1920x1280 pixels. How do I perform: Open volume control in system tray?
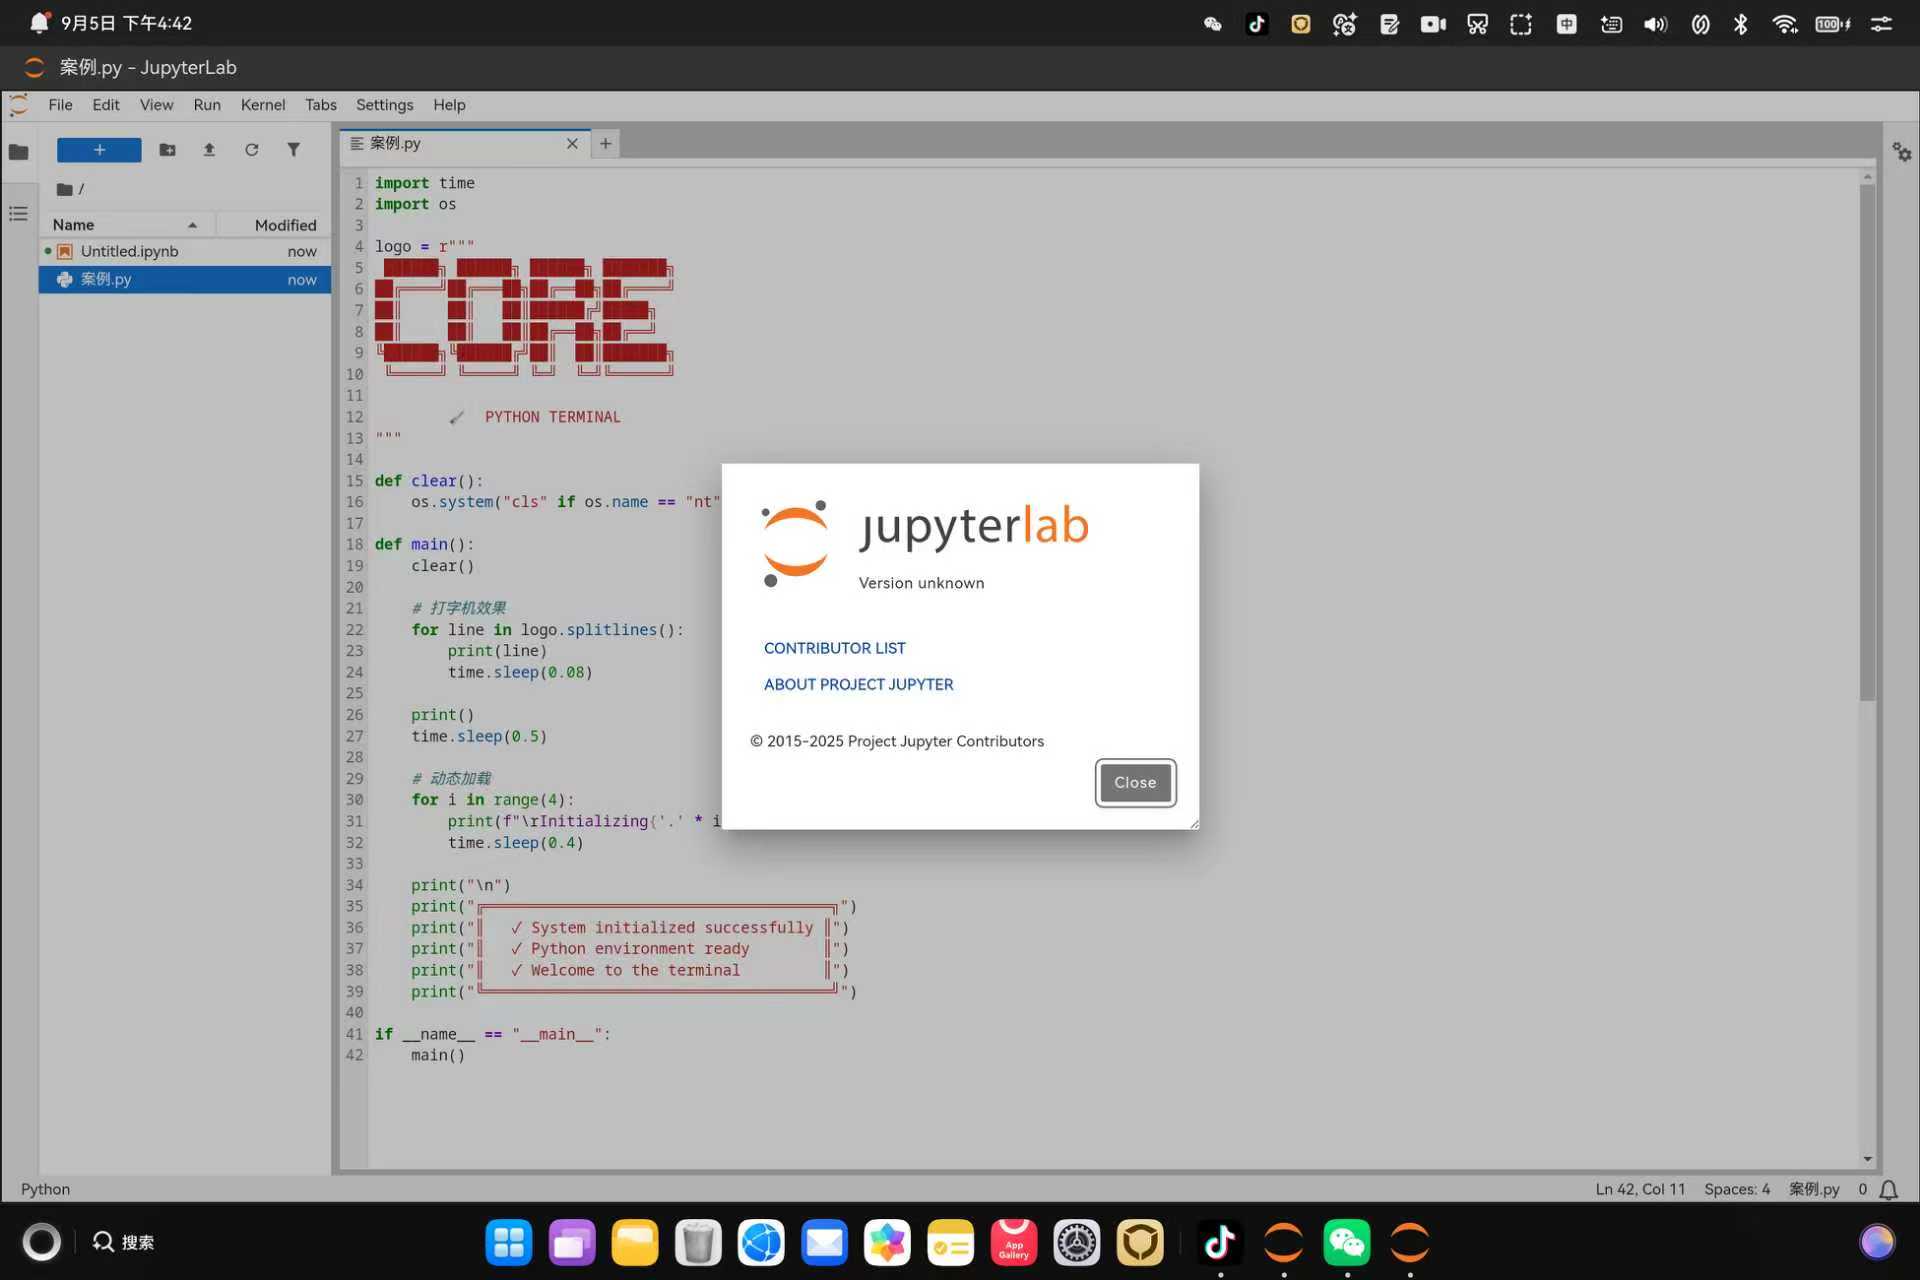(x=1655, y=24)
